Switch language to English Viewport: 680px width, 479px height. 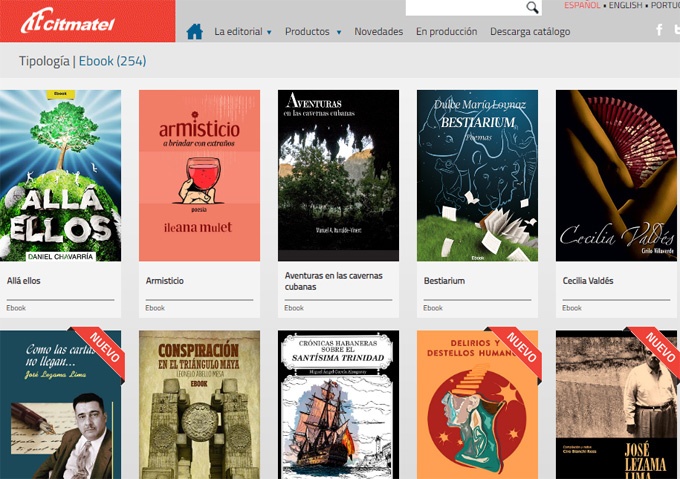[x=626, y=5]
